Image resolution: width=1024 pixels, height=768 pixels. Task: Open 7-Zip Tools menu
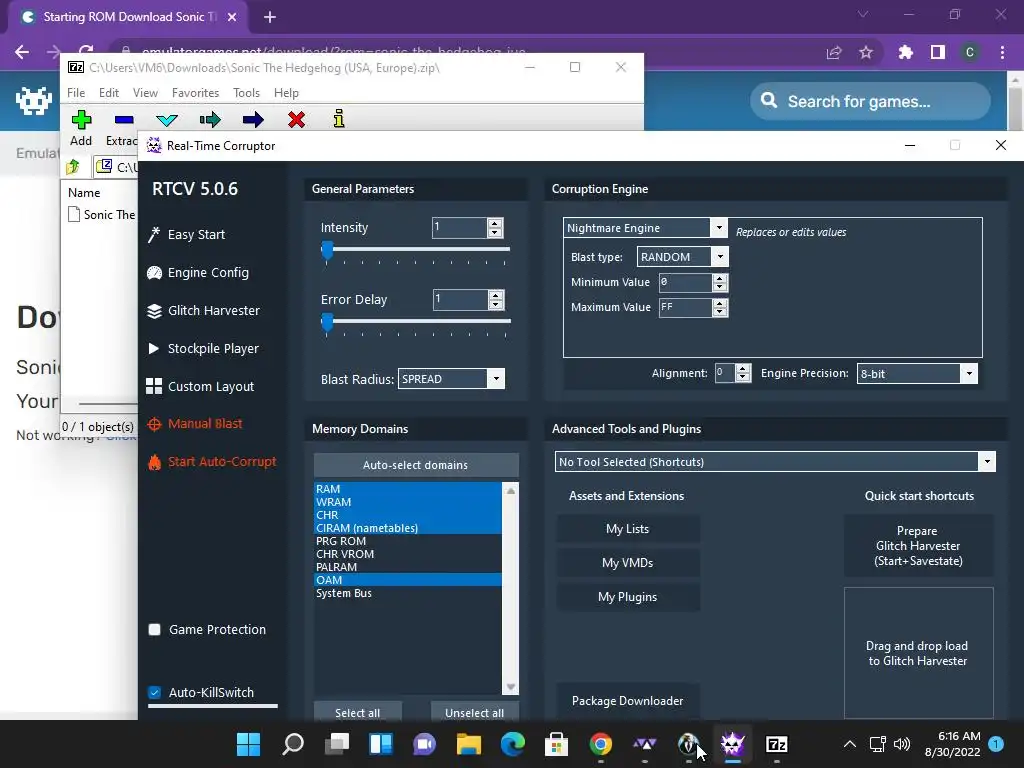coord(246,93)
